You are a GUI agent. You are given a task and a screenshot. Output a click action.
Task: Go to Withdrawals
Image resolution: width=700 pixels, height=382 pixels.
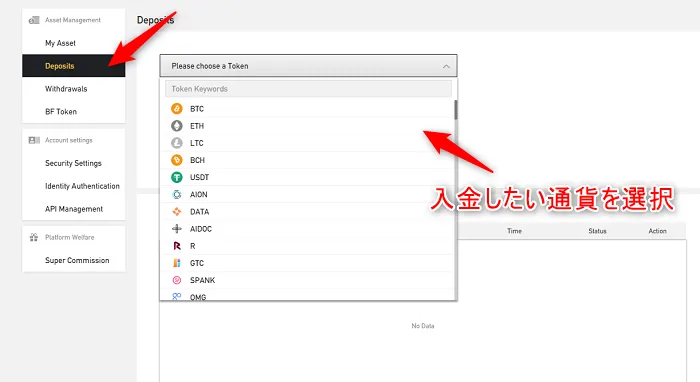[x=66, y=89]
